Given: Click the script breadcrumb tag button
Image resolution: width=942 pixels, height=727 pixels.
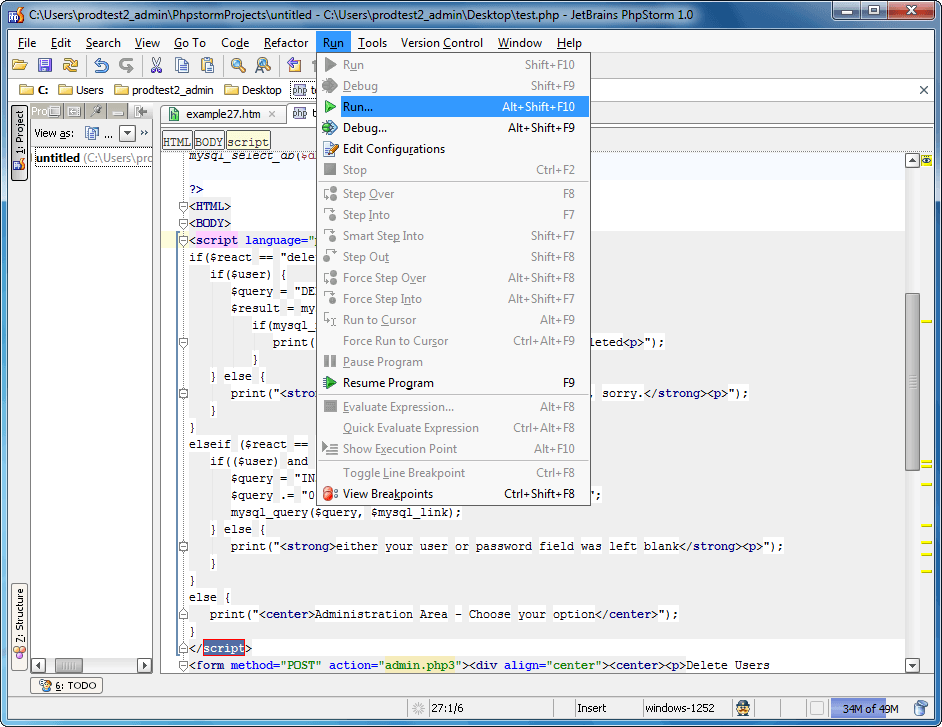Looking at the screenshot, I should [248, 142].
